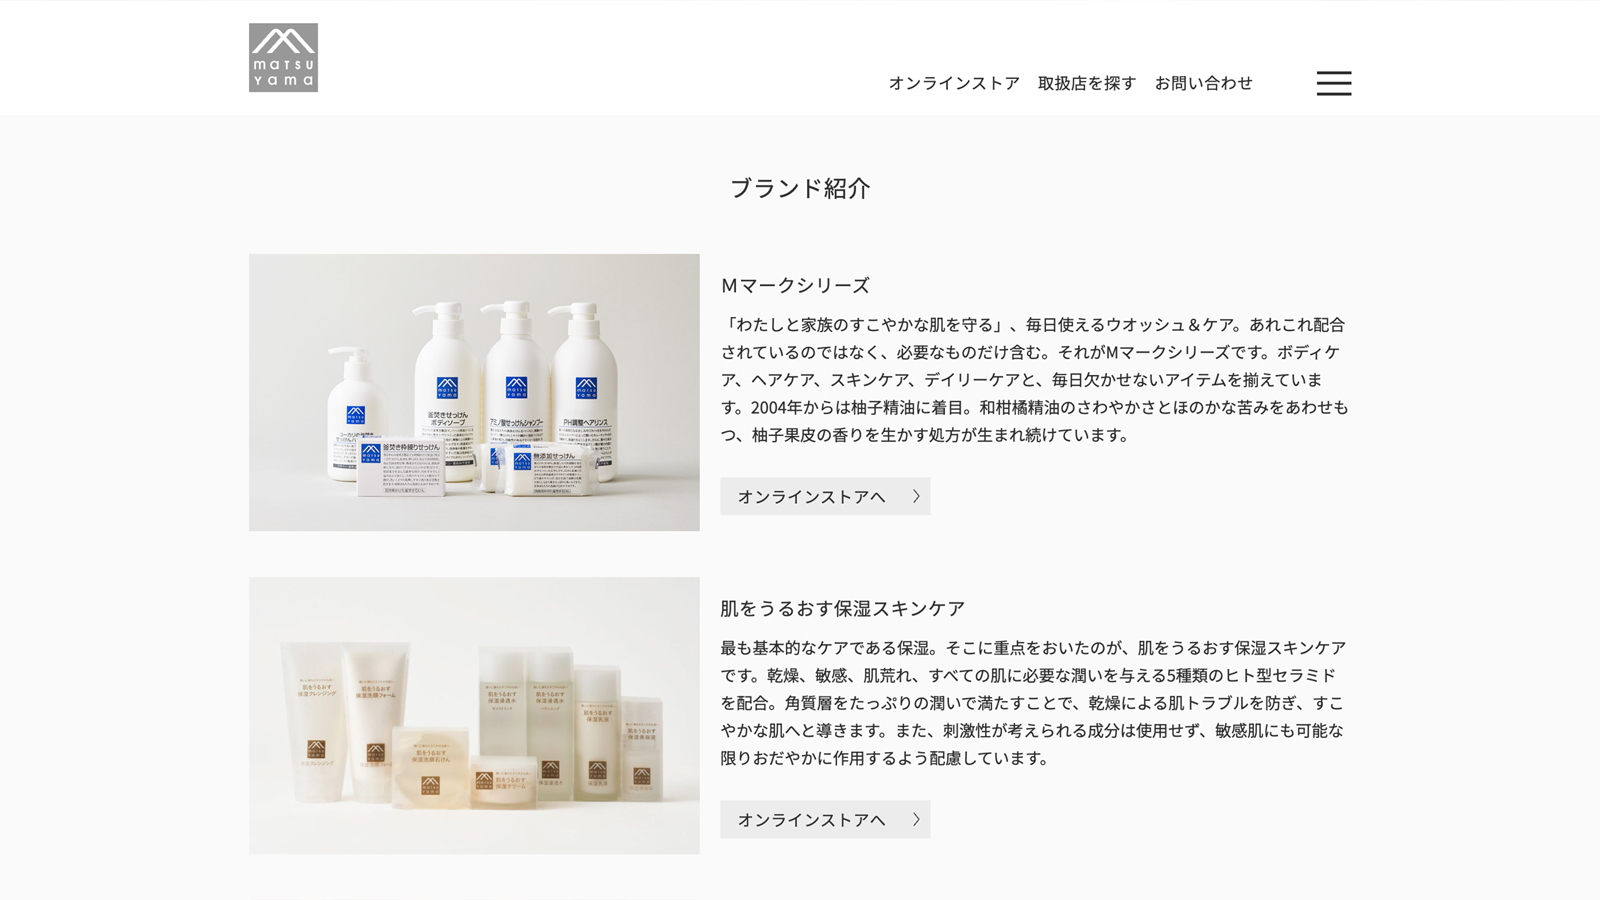Click the 無添加せっけん soap box in the photo
The height and width of the screenshot is (900, 1600).
(x=549, y=472)
